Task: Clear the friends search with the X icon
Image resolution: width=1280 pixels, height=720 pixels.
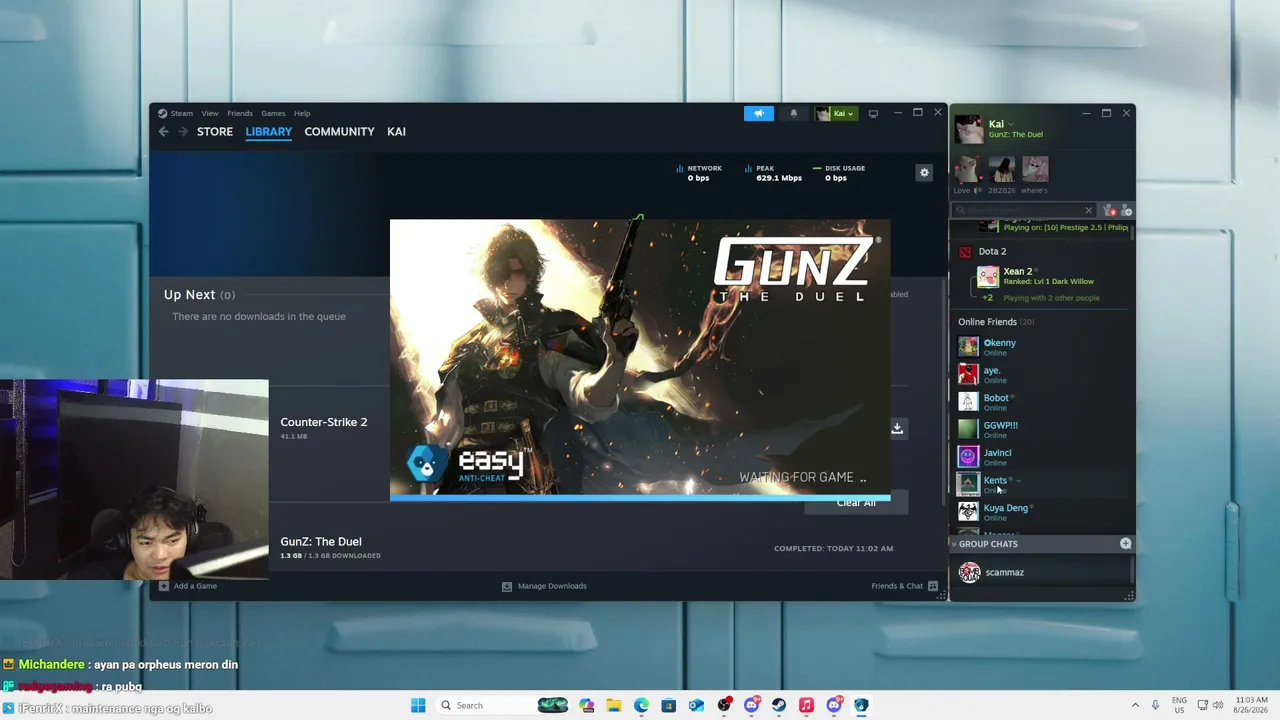Action: (x=1088, y=210)
